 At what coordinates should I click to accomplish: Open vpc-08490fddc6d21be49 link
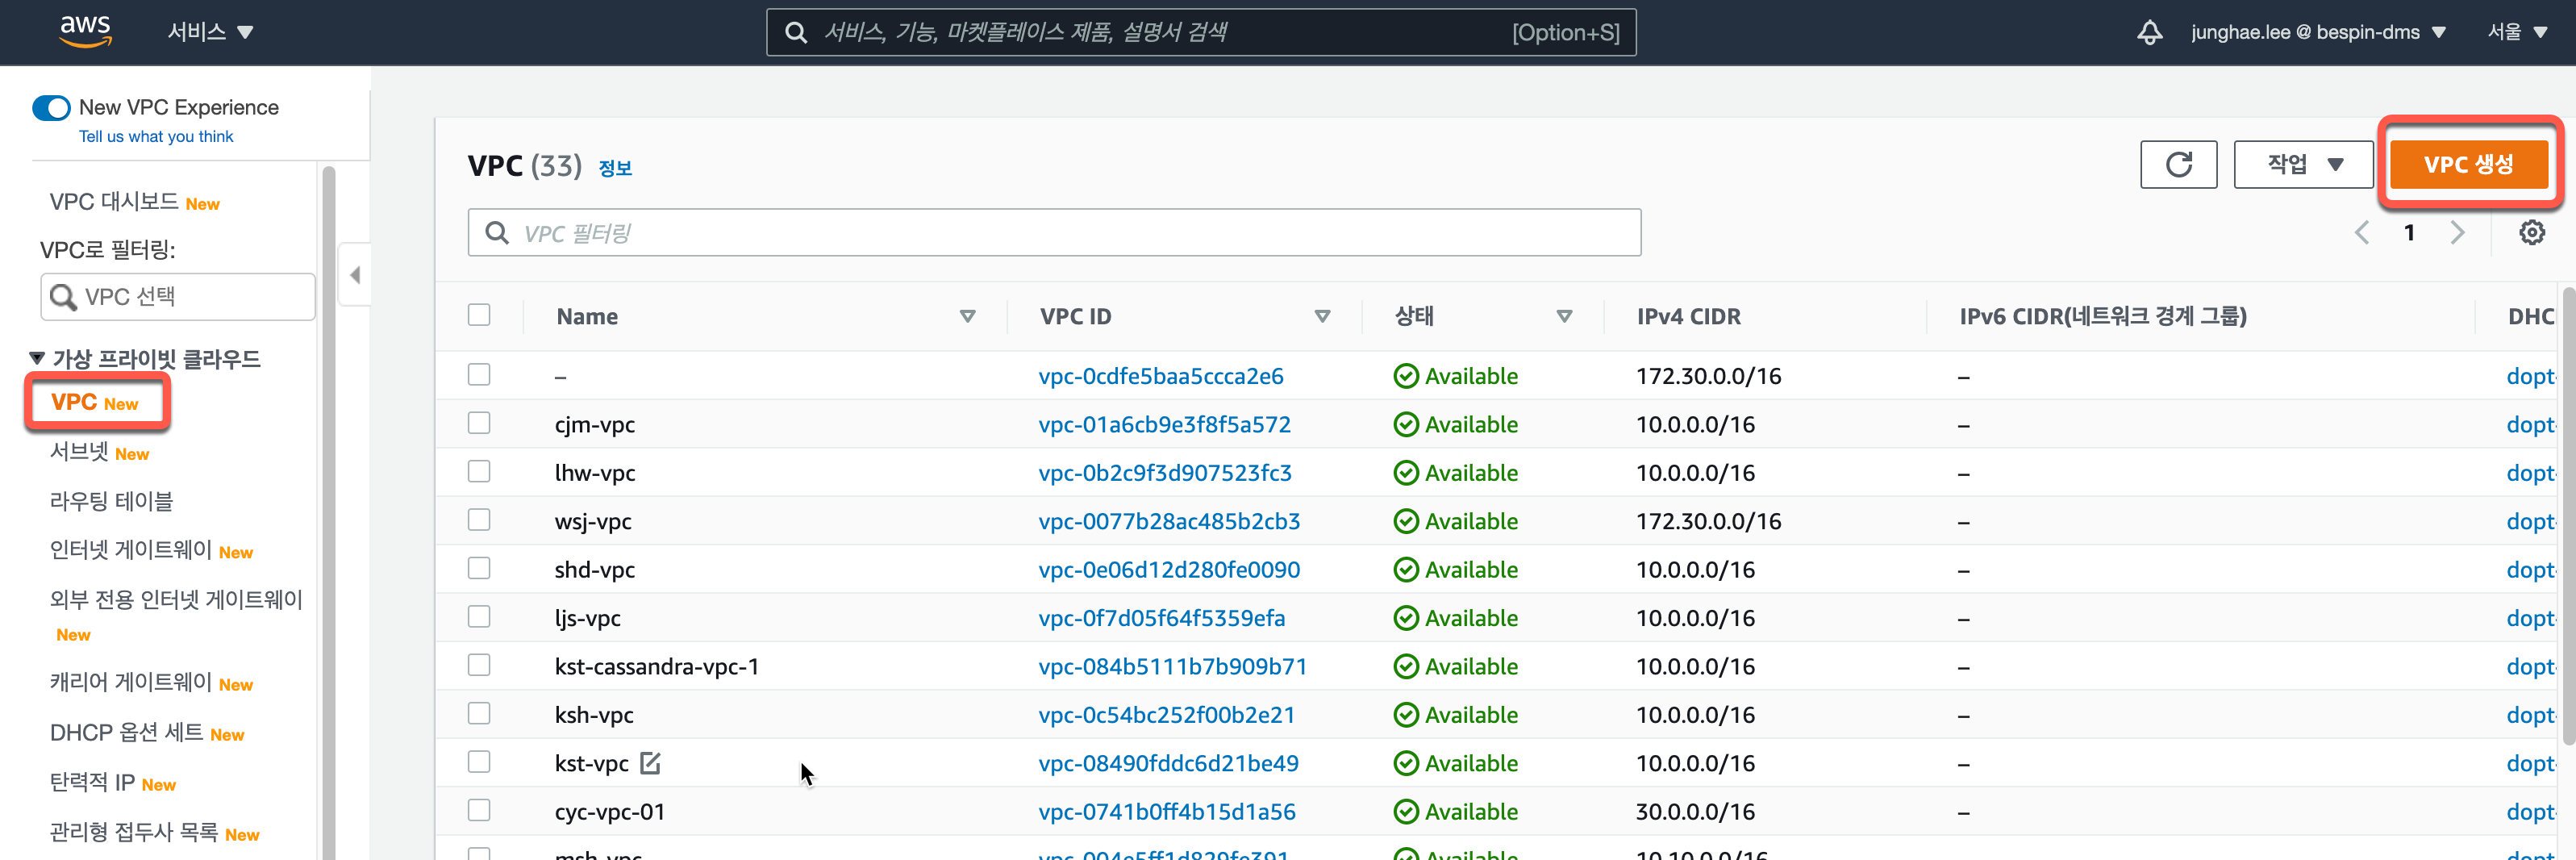pos(1168,763)
